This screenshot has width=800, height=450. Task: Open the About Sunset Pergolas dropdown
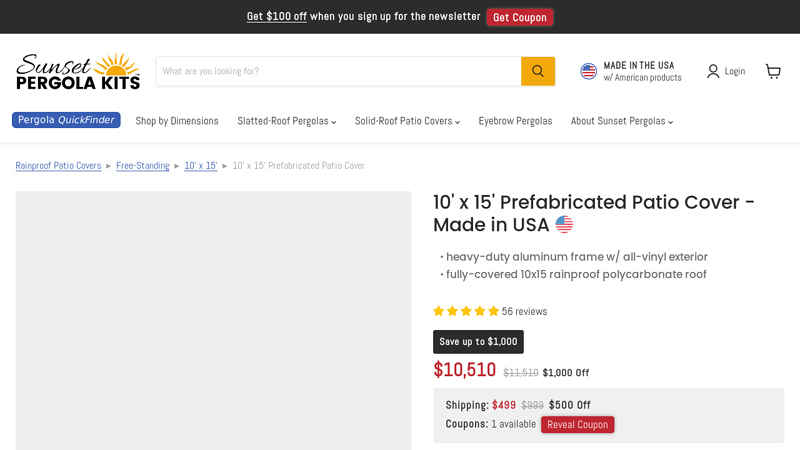point(622,121)
